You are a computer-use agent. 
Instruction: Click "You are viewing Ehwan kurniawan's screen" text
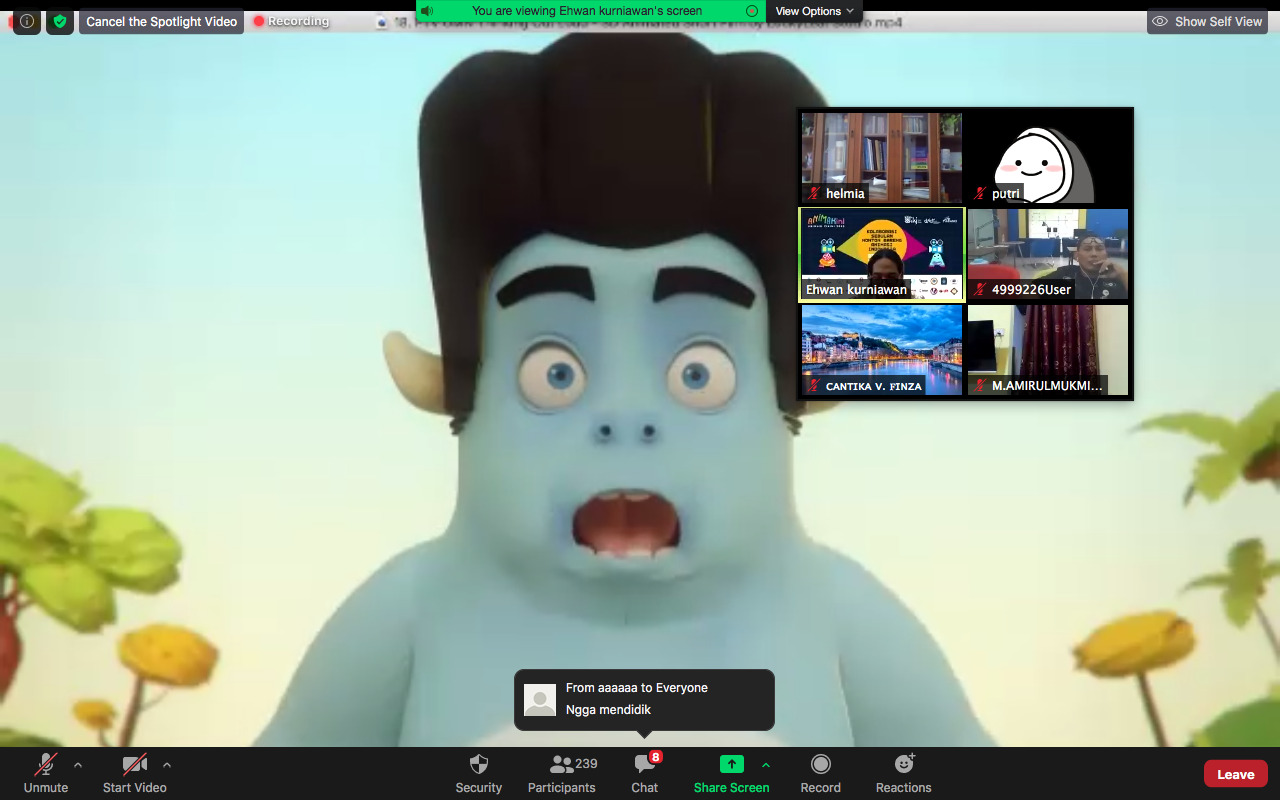pos(587,11)
